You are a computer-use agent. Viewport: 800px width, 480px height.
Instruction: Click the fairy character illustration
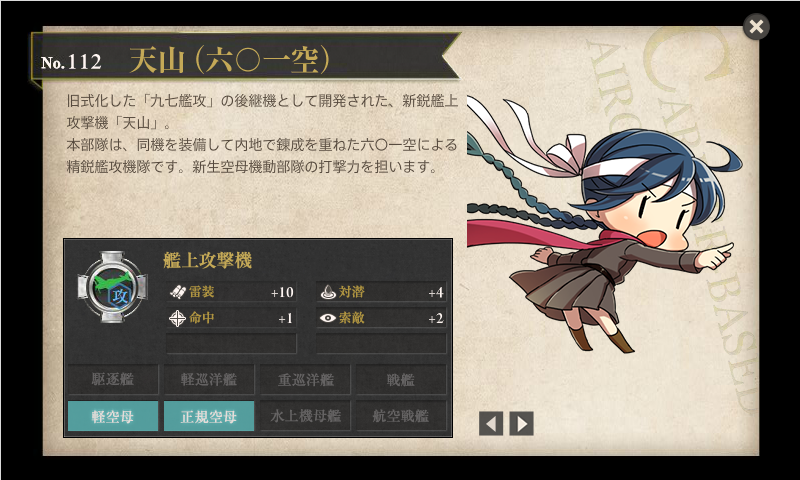(602, 224)
